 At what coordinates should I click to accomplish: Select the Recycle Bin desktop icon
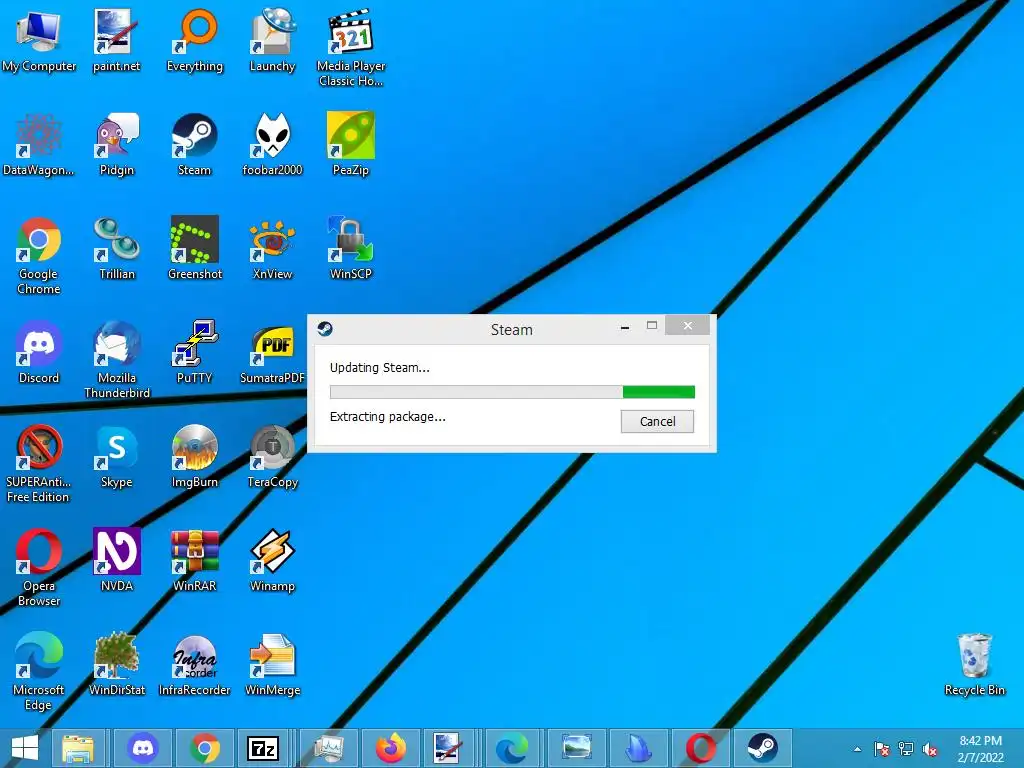point(974,664)
